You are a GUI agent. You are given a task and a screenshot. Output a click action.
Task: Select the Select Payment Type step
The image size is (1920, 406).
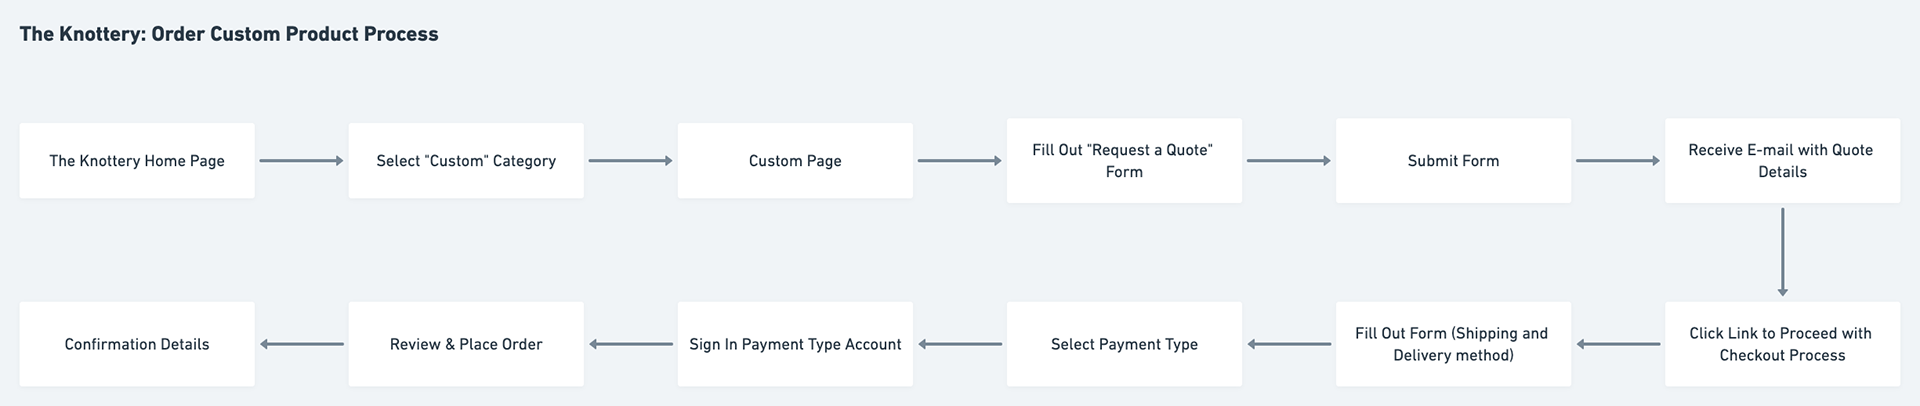click(x=1124, y=344)
